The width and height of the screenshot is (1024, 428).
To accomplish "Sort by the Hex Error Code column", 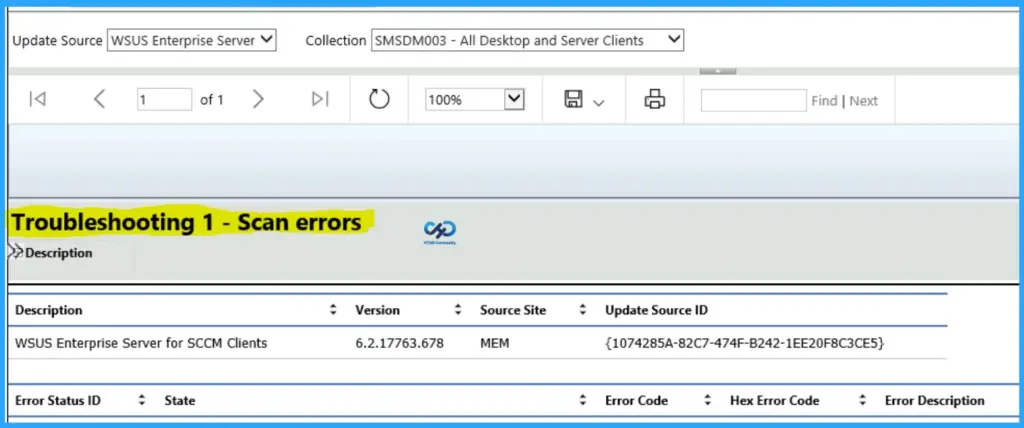I will [862, 401].
